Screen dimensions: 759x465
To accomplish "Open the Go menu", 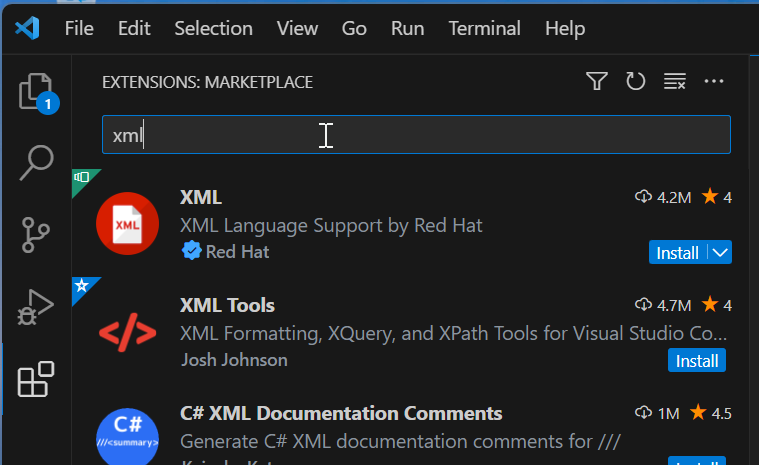I will pyautogui.click(x=354, y=29).
